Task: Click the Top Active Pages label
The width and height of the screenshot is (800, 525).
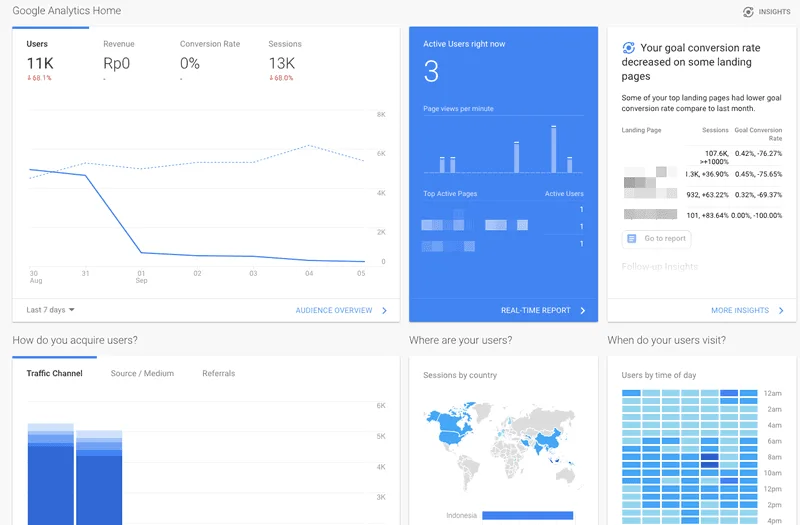Action: tap(450, 194)
